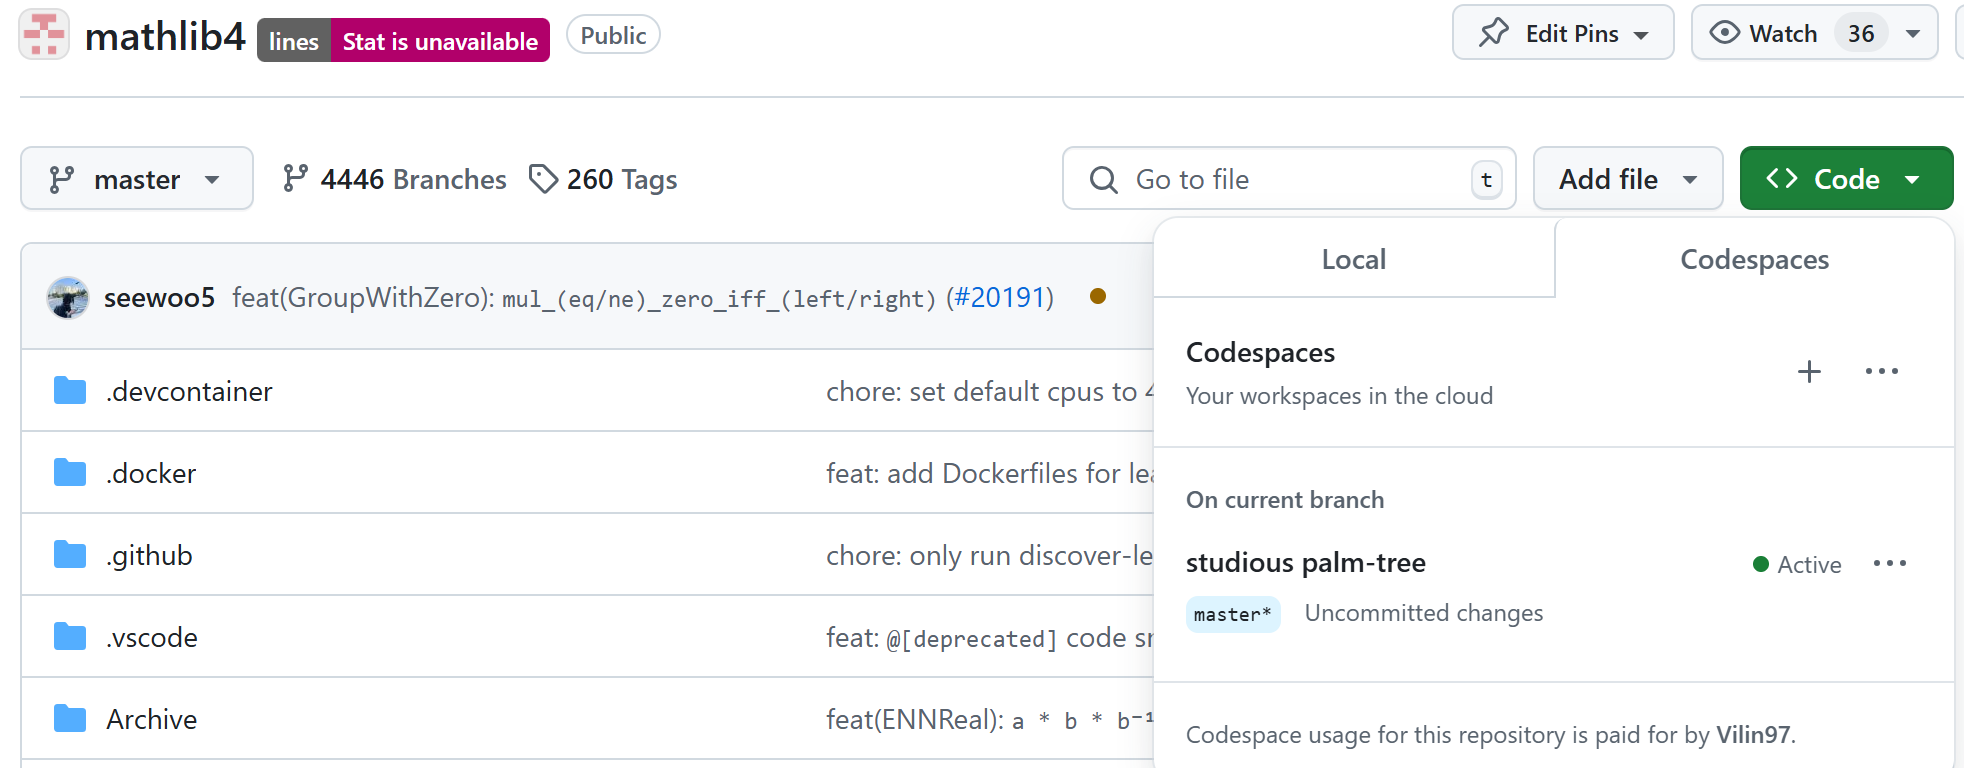Screen dimensions: 1964x768
Task: Toggle the green Code dropdown button
Action: point(1846,179)
